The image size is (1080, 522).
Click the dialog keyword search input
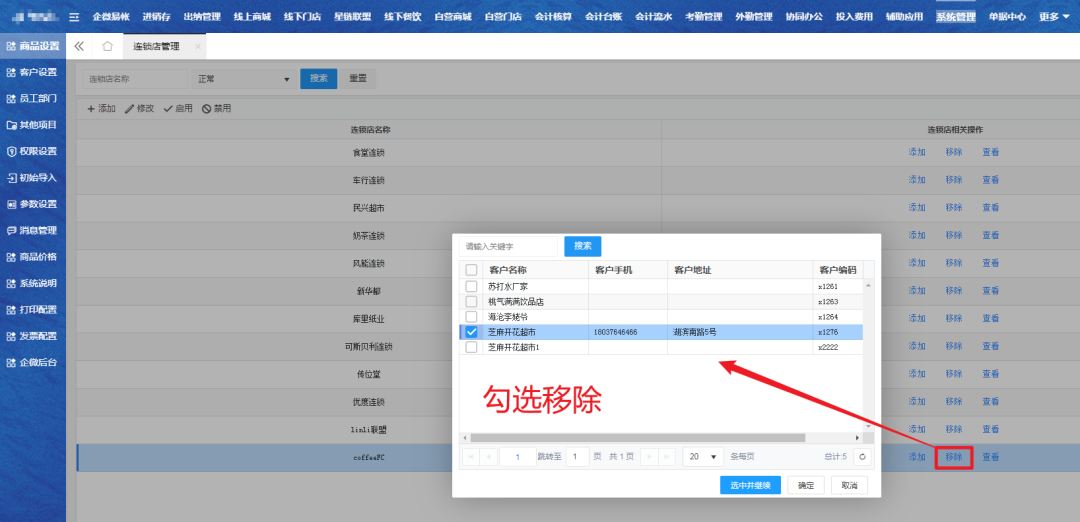point(509,246)
